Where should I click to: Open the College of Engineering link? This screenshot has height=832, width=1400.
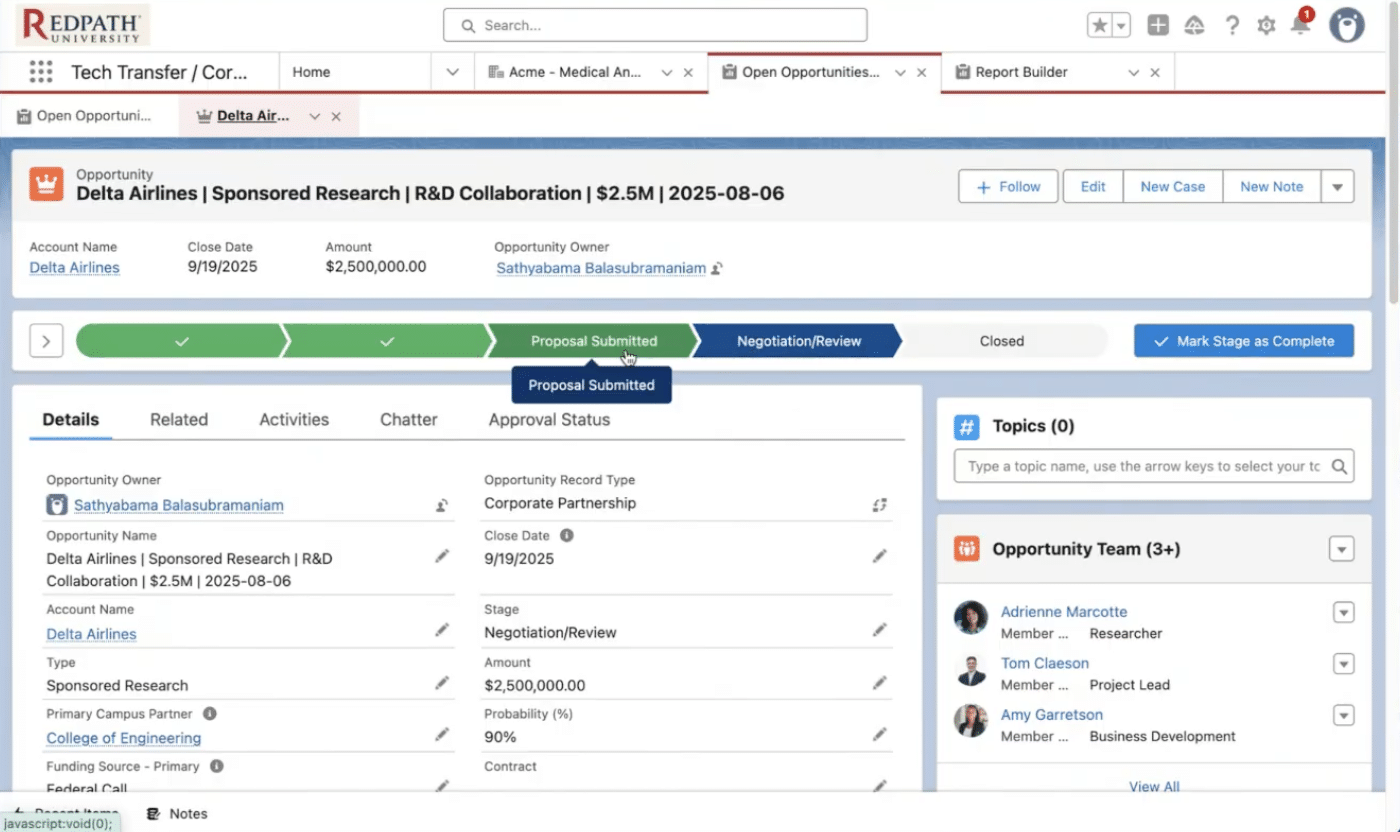(124, 738)
